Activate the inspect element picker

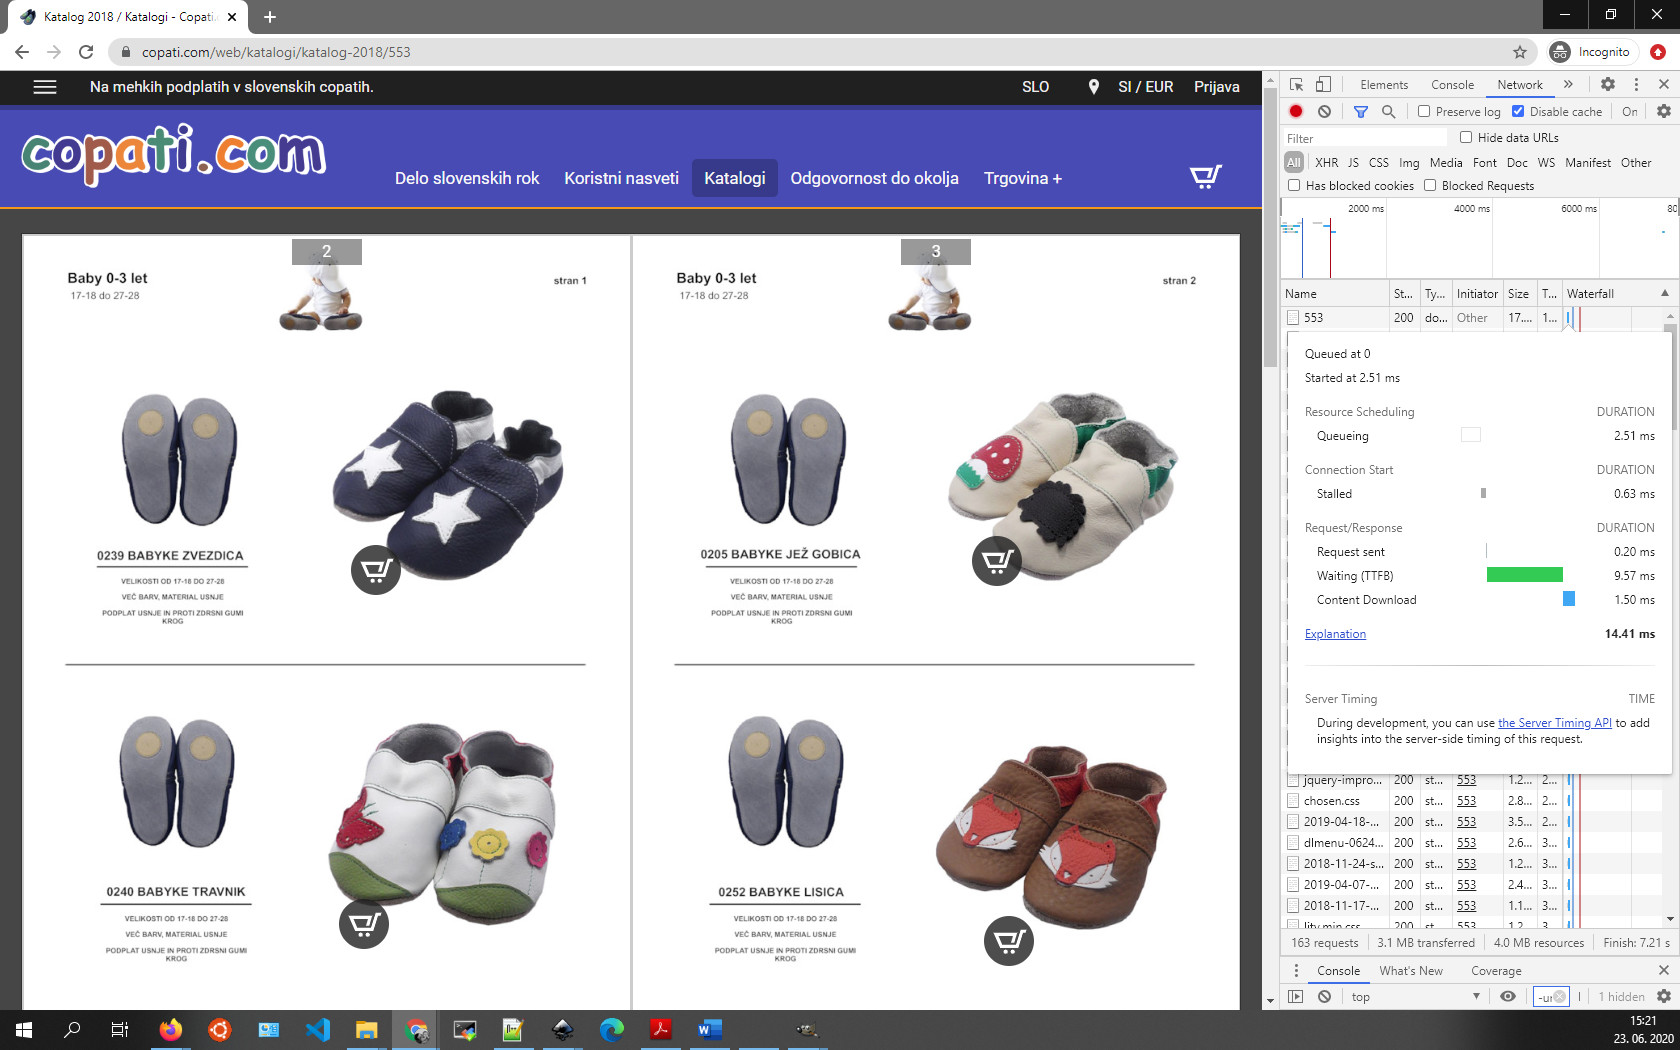click(1296, 85)
